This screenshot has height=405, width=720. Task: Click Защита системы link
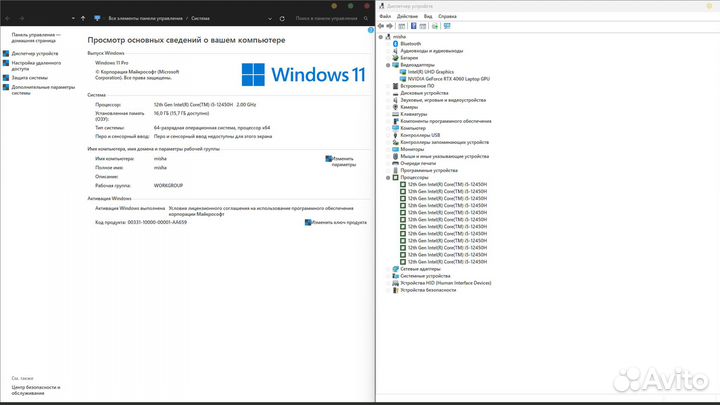(30, 77)
